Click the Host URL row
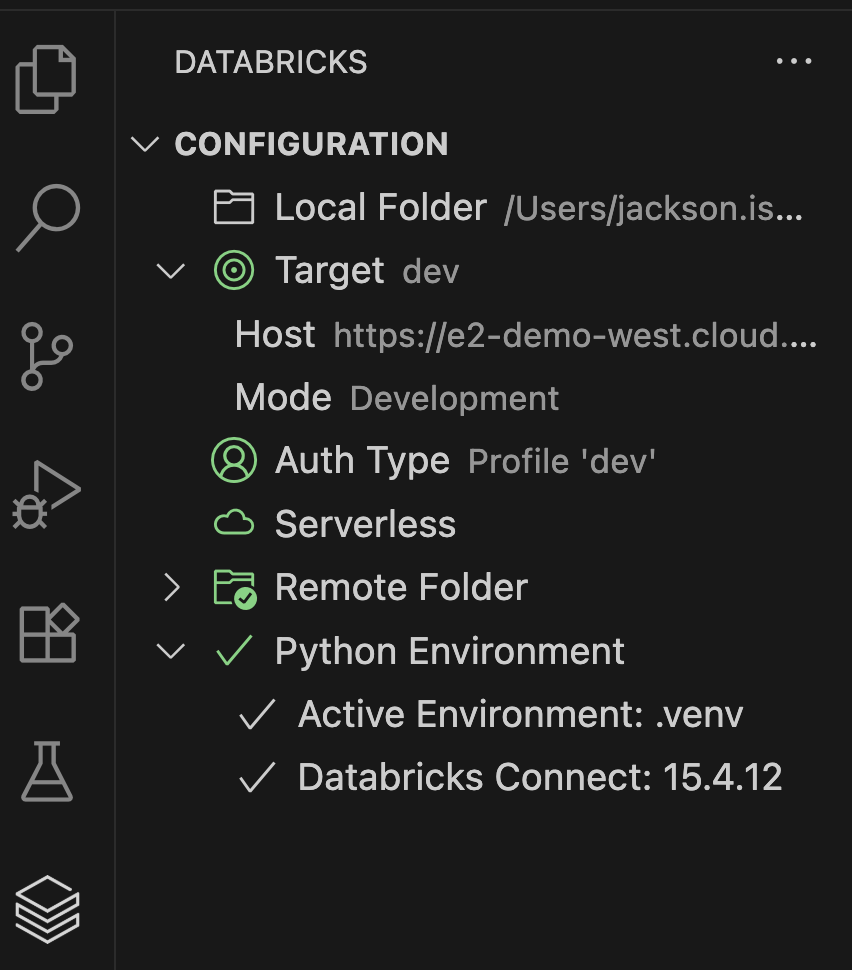This screenshot has width=852, height=970. tap(525, 335)
